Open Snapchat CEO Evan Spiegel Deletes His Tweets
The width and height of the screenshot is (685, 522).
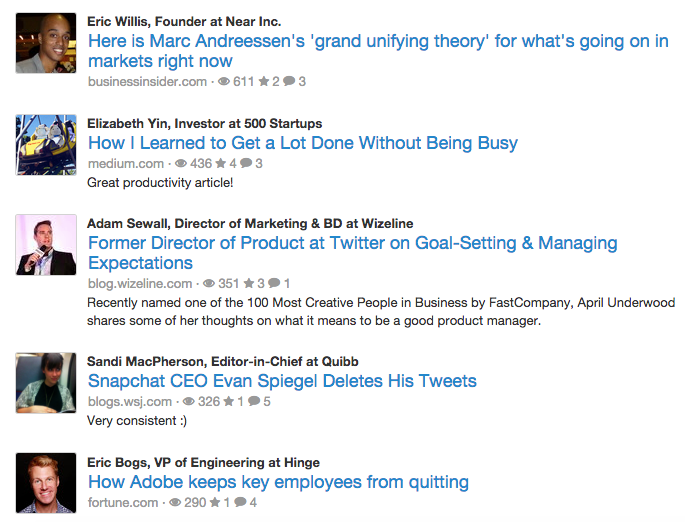(282, 381)
